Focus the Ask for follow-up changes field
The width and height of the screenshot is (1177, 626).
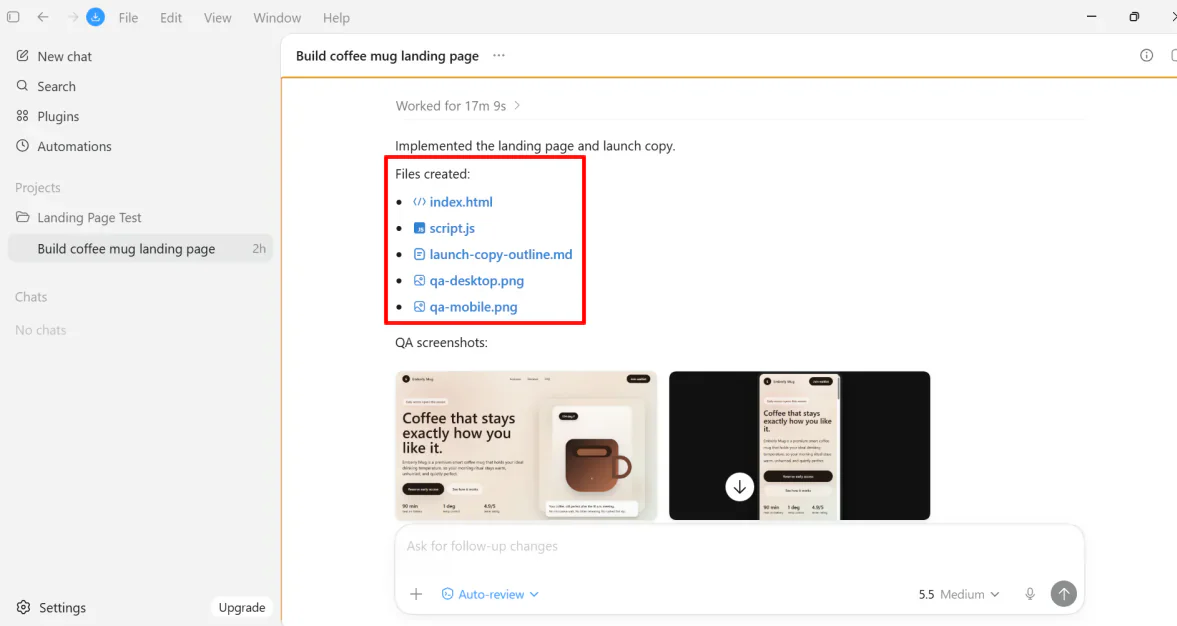coord(739,546)
